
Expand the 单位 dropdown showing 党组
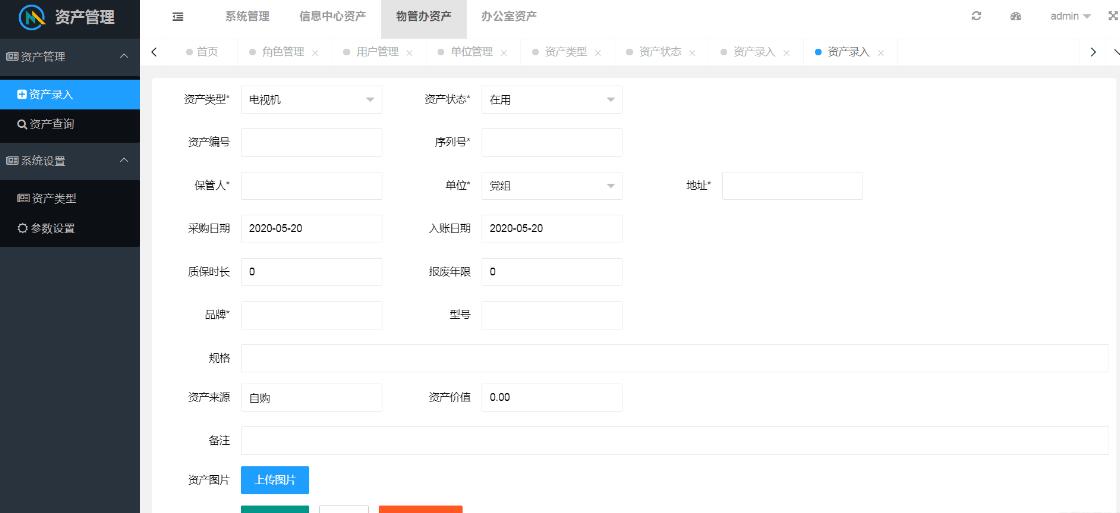tap(551, 186)
